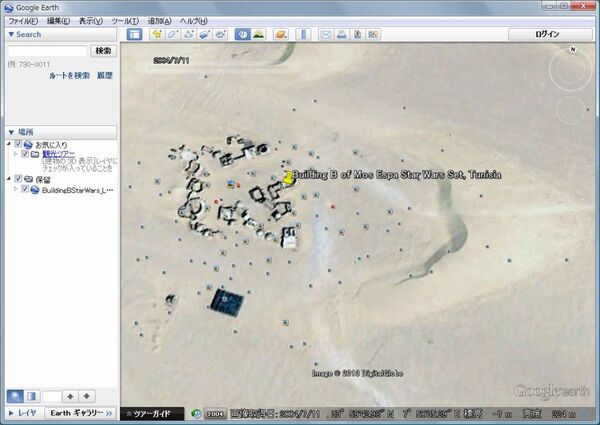Click the move joystick navigation control
Image resolution: width=600 pixels, height=425 pixels.
pyautogui.click(x=571, y=110)
